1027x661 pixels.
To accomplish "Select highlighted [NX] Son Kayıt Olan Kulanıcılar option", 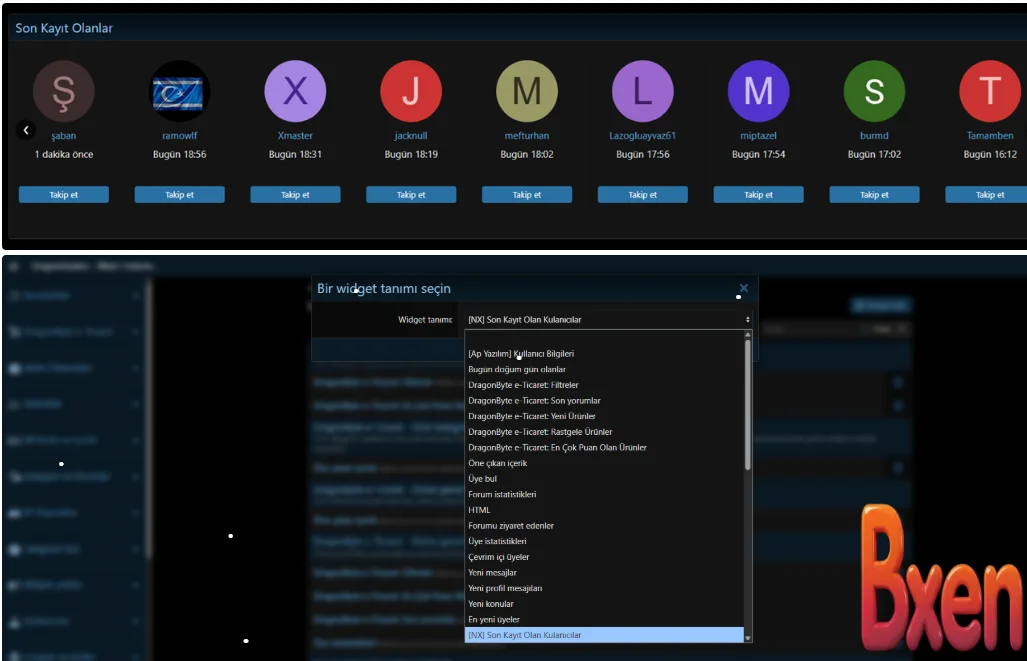I will [524, 635].
